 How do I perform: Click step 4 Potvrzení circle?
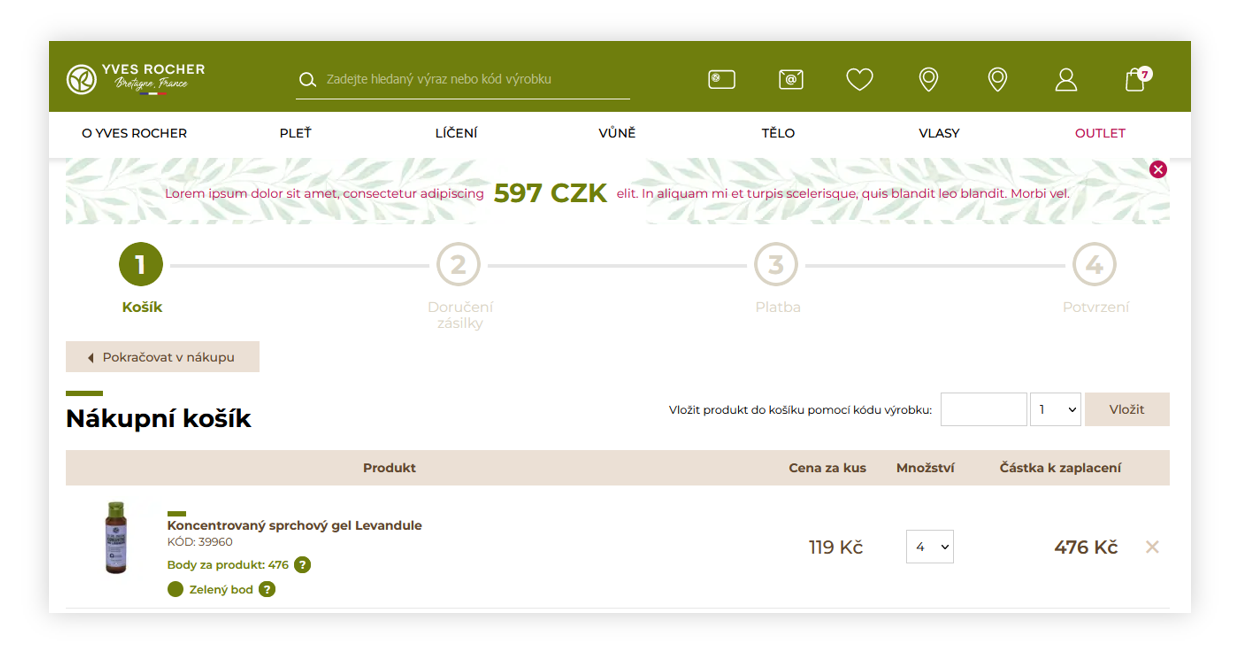click(x=1094, y=265)
